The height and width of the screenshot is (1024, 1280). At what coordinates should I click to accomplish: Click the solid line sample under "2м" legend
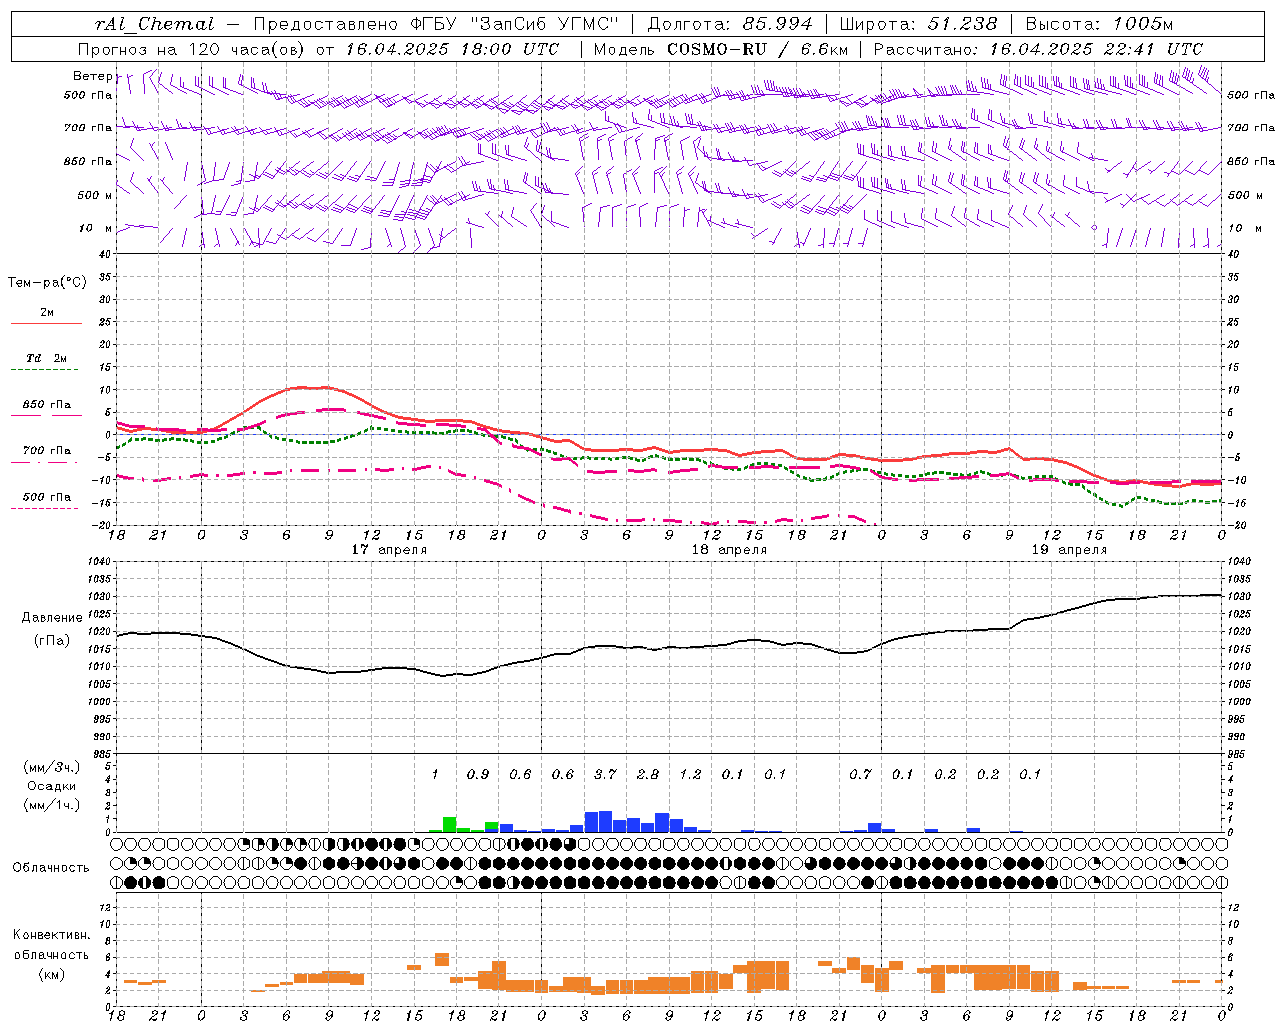click(46, 324)
